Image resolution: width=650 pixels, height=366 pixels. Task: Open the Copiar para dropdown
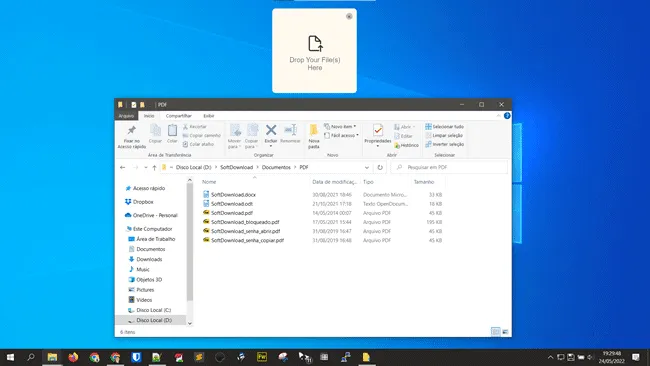coord(251,143)
